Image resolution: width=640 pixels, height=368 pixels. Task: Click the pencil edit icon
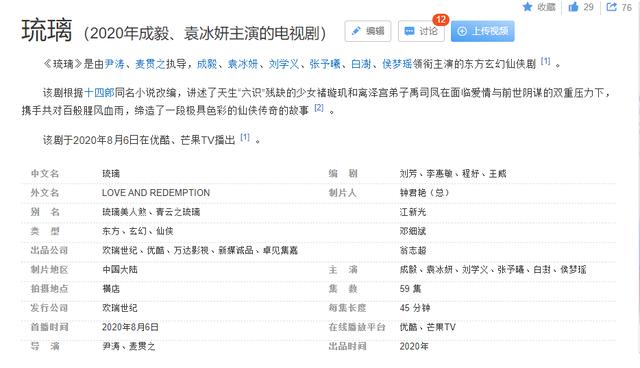(x=356, y=31)
